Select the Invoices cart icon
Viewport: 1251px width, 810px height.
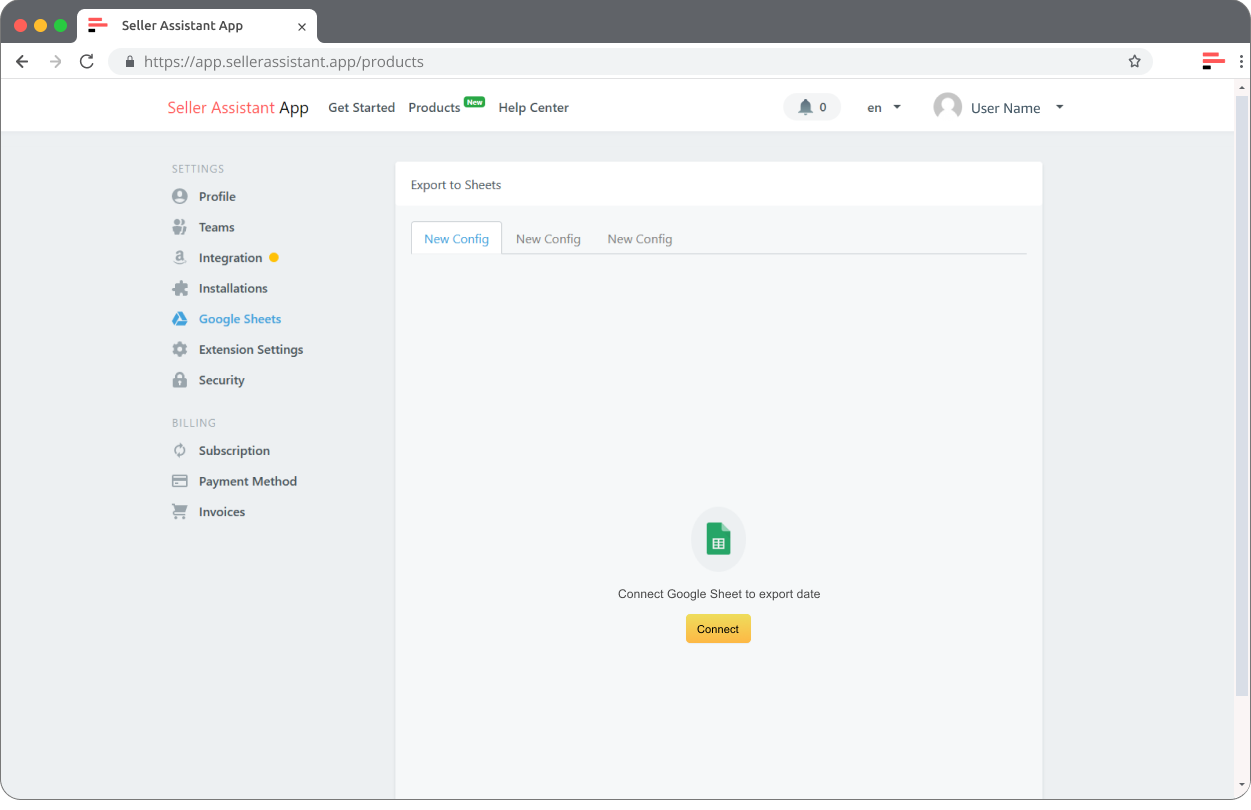[180, 511]
